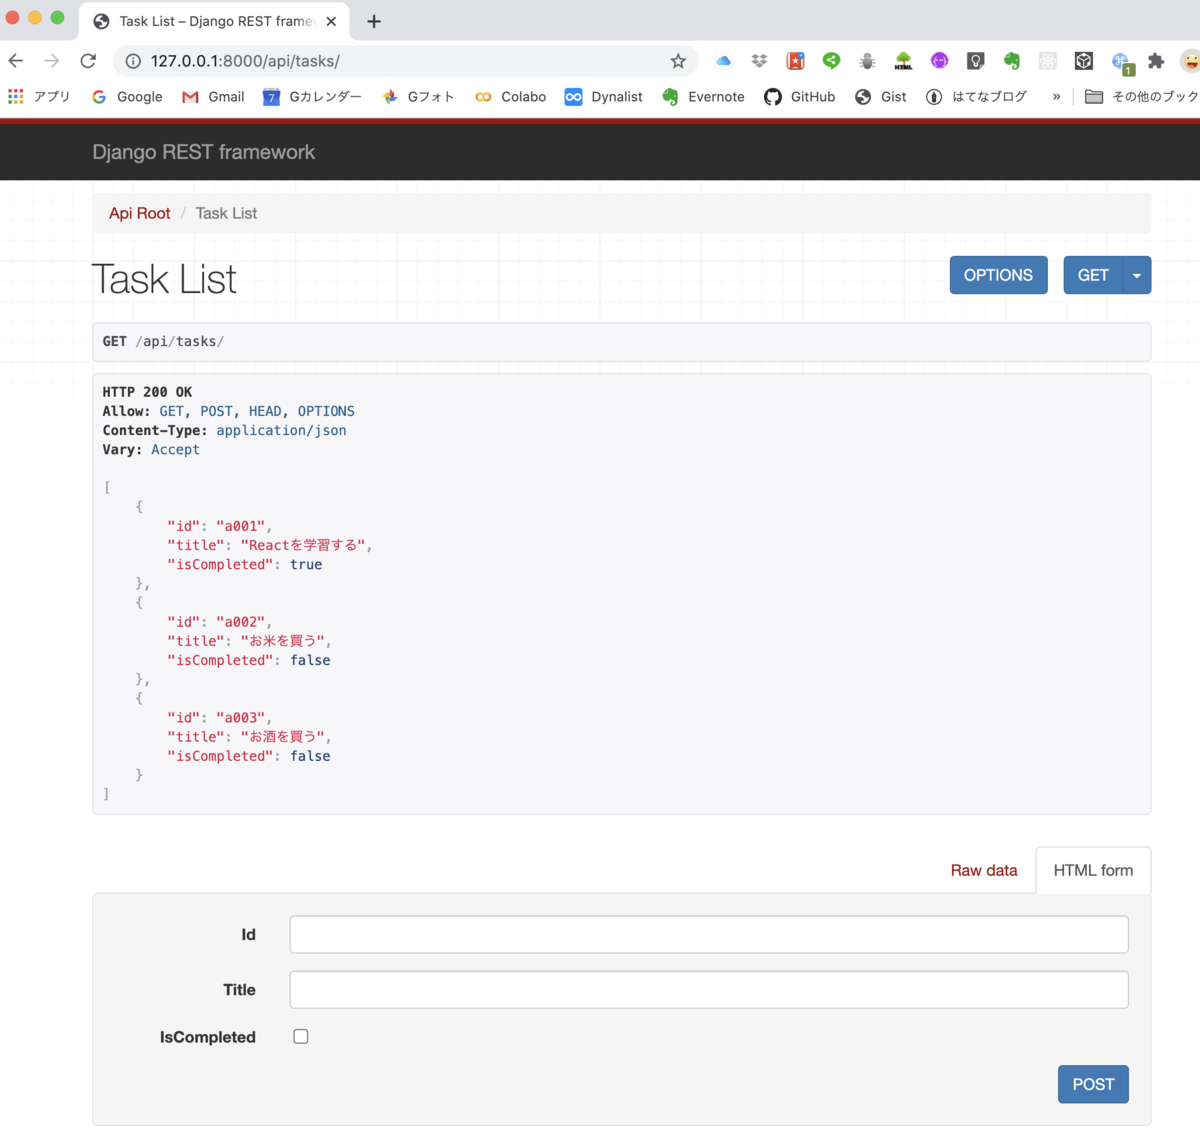Toggle the IsCompleted checkbox
Viewport: 1200px width, 1135px height.
tap(301, 1037)
